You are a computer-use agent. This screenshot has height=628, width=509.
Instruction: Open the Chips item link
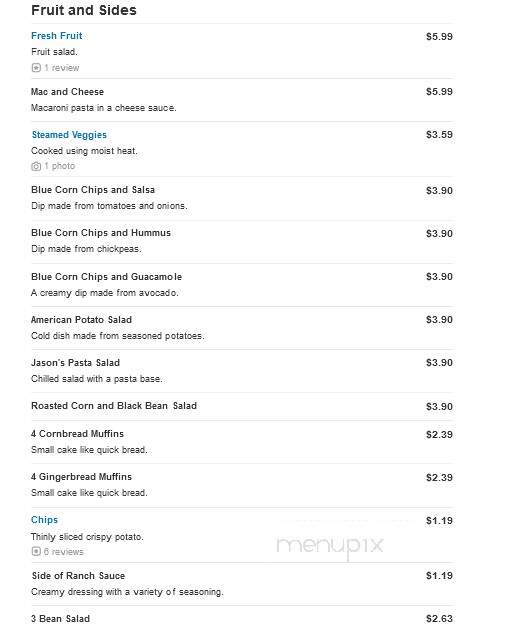tap(44, 520)
